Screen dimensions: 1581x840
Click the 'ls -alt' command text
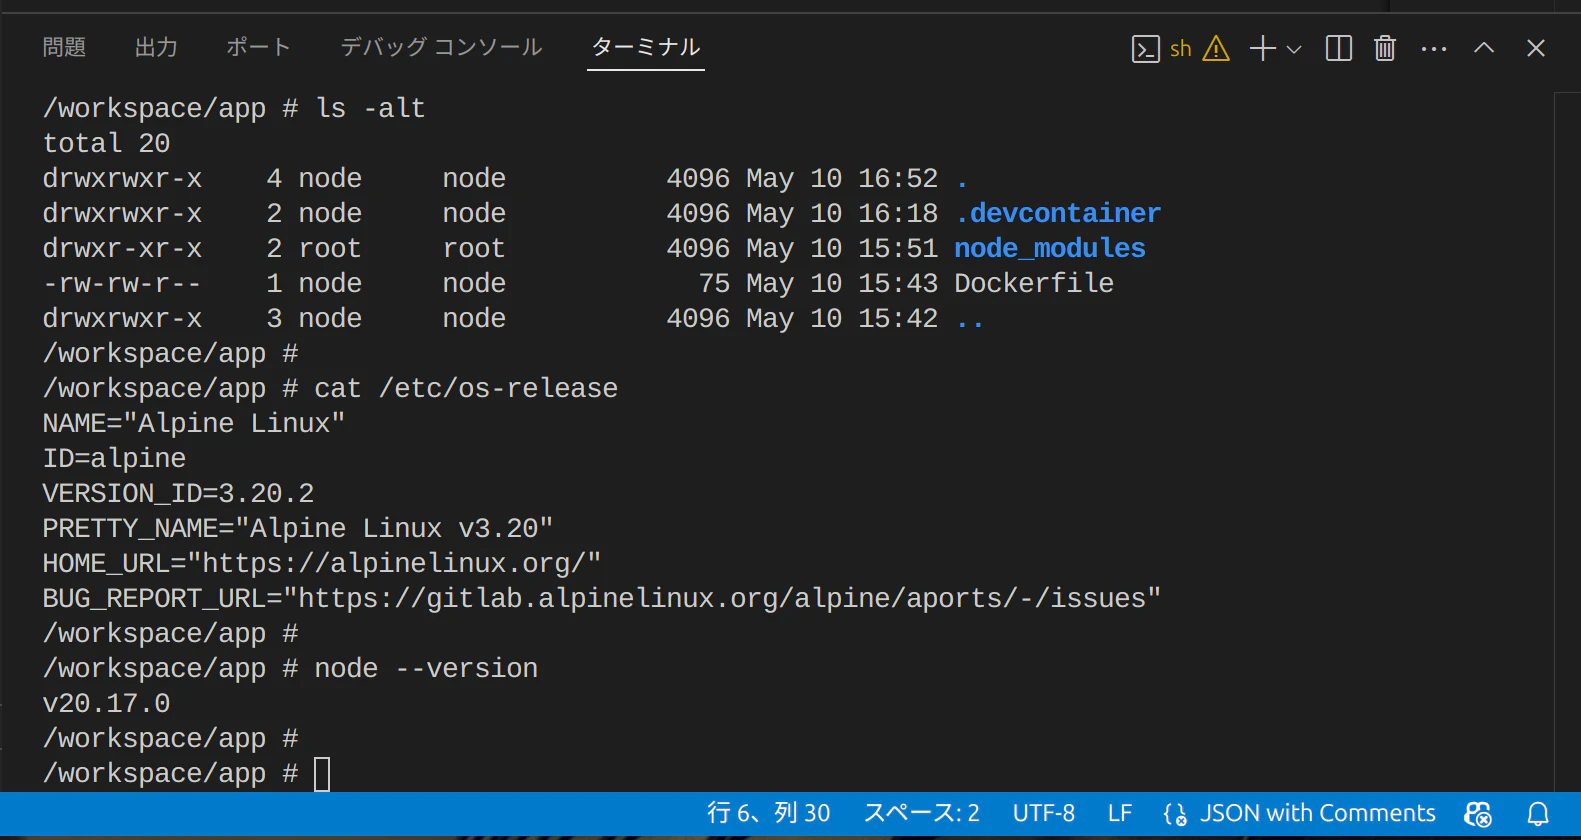370,108
